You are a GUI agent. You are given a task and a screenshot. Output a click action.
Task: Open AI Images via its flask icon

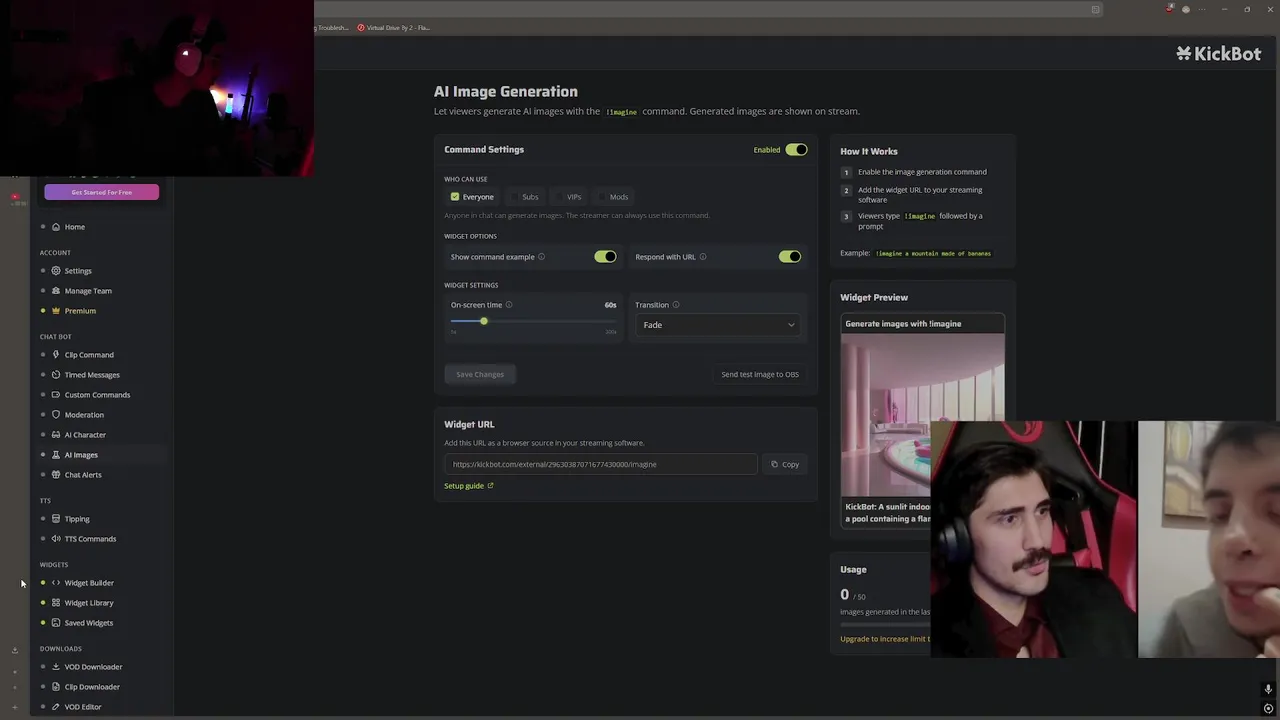56,455
